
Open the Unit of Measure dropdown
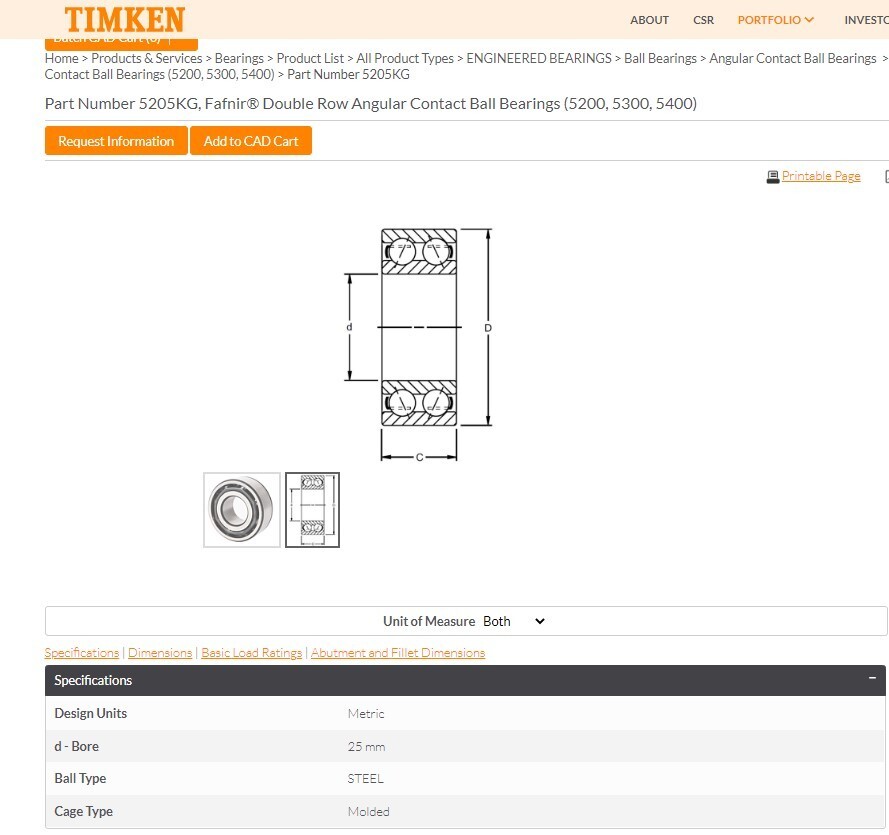[514, 621]
